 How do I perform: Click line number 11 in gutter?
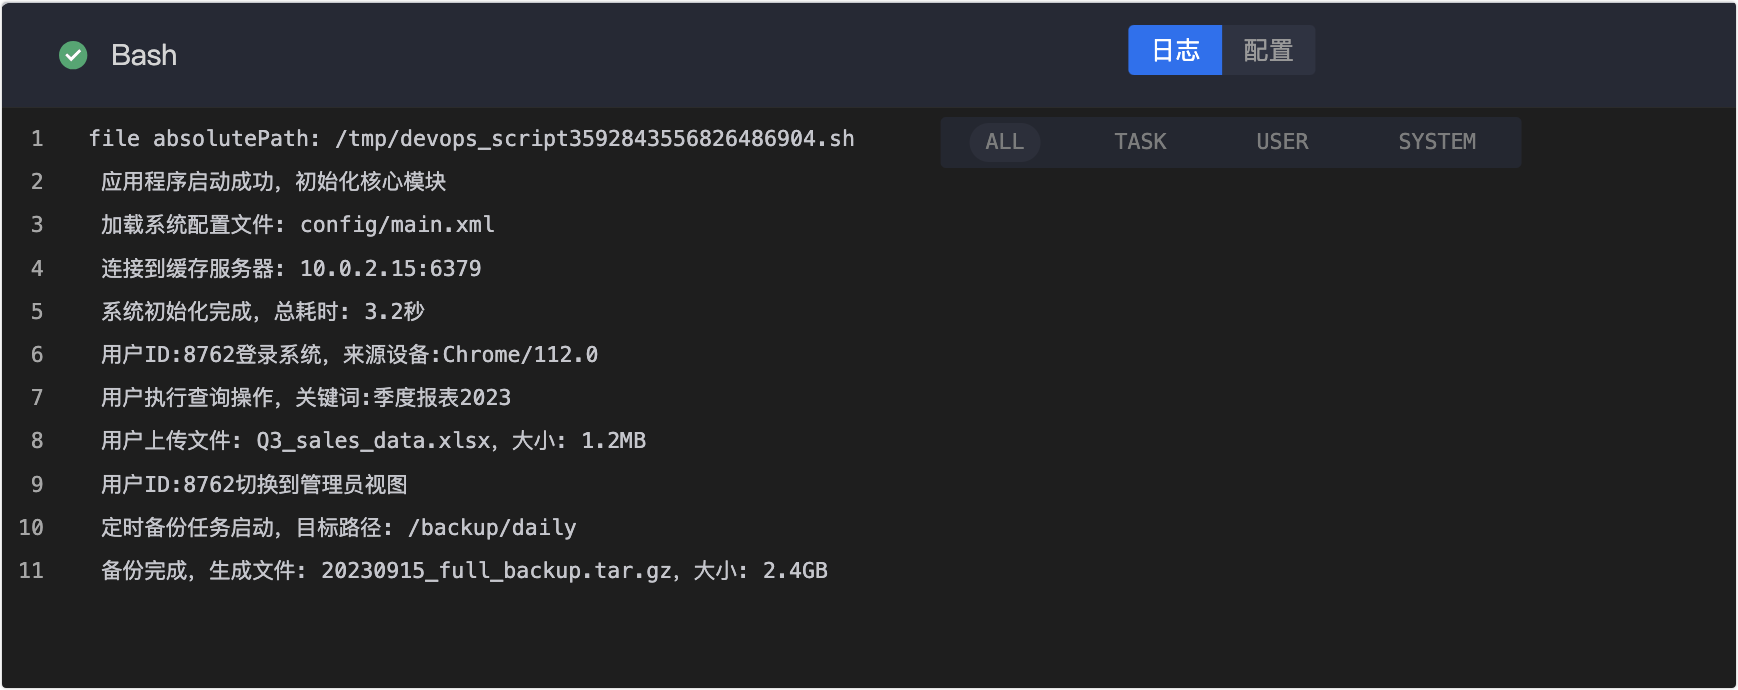pyautogui.click(x=31, y=571)
